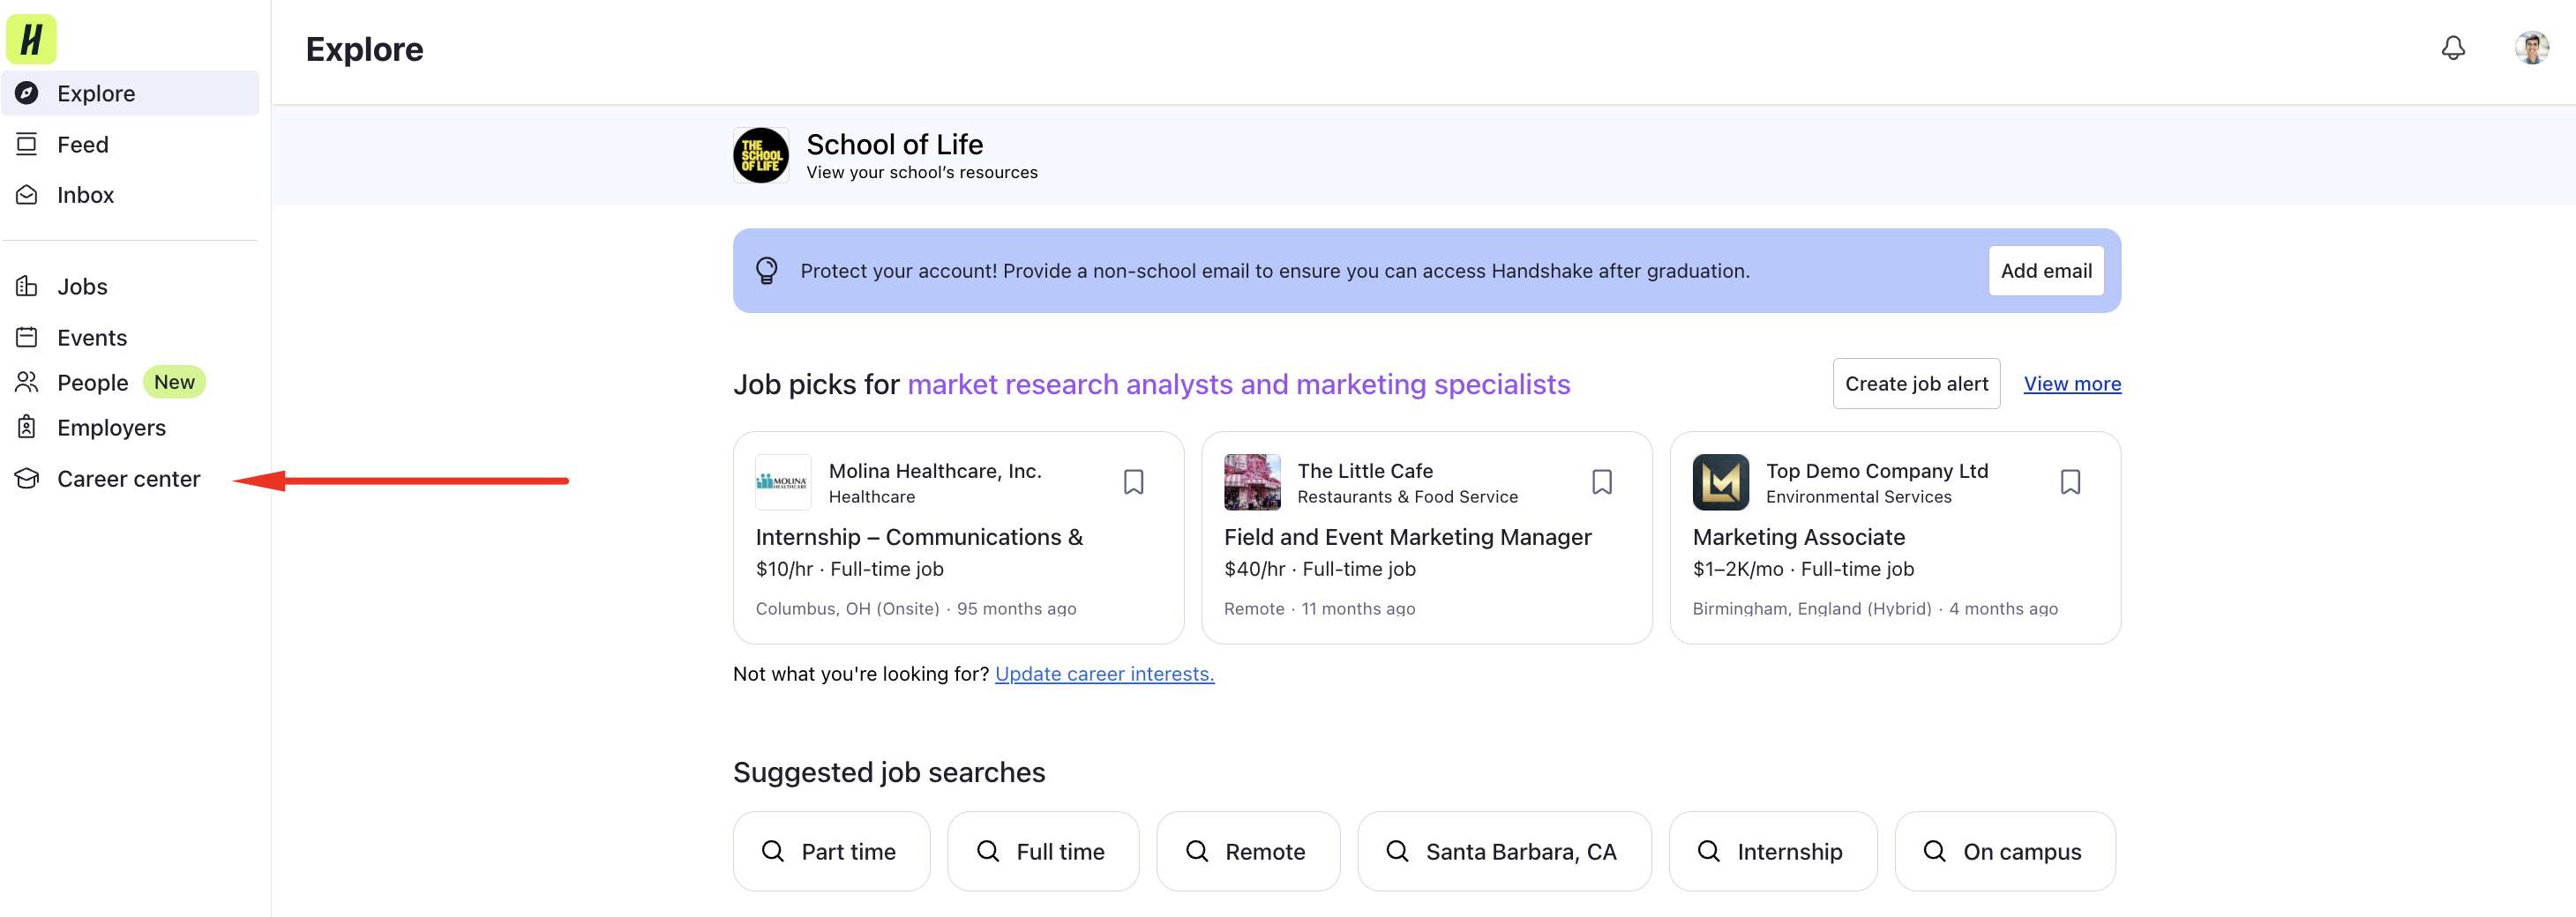Image resolution: width=2576 pixels, height=917 pixels.
Task: Click the Columbus, OH (Onsite) location text
Action: (x=847, y=608)
